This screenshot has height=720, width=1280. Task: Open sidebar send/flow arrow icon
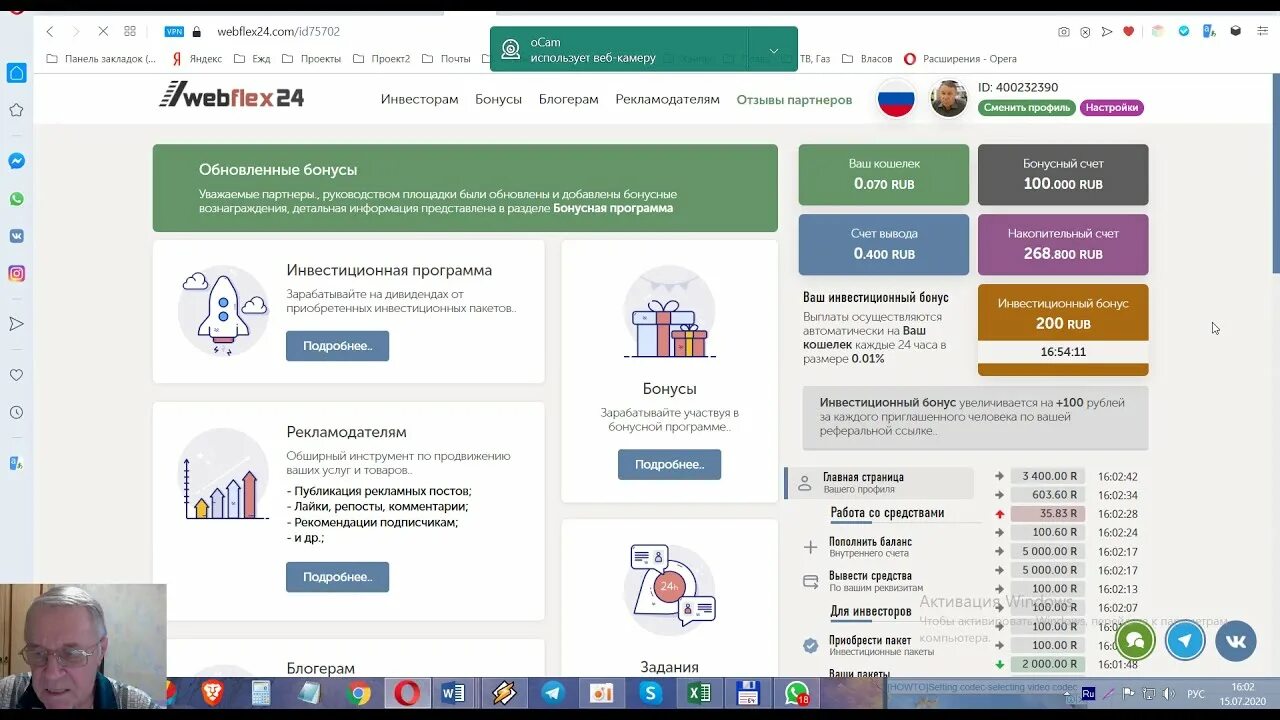pos(16,324)
